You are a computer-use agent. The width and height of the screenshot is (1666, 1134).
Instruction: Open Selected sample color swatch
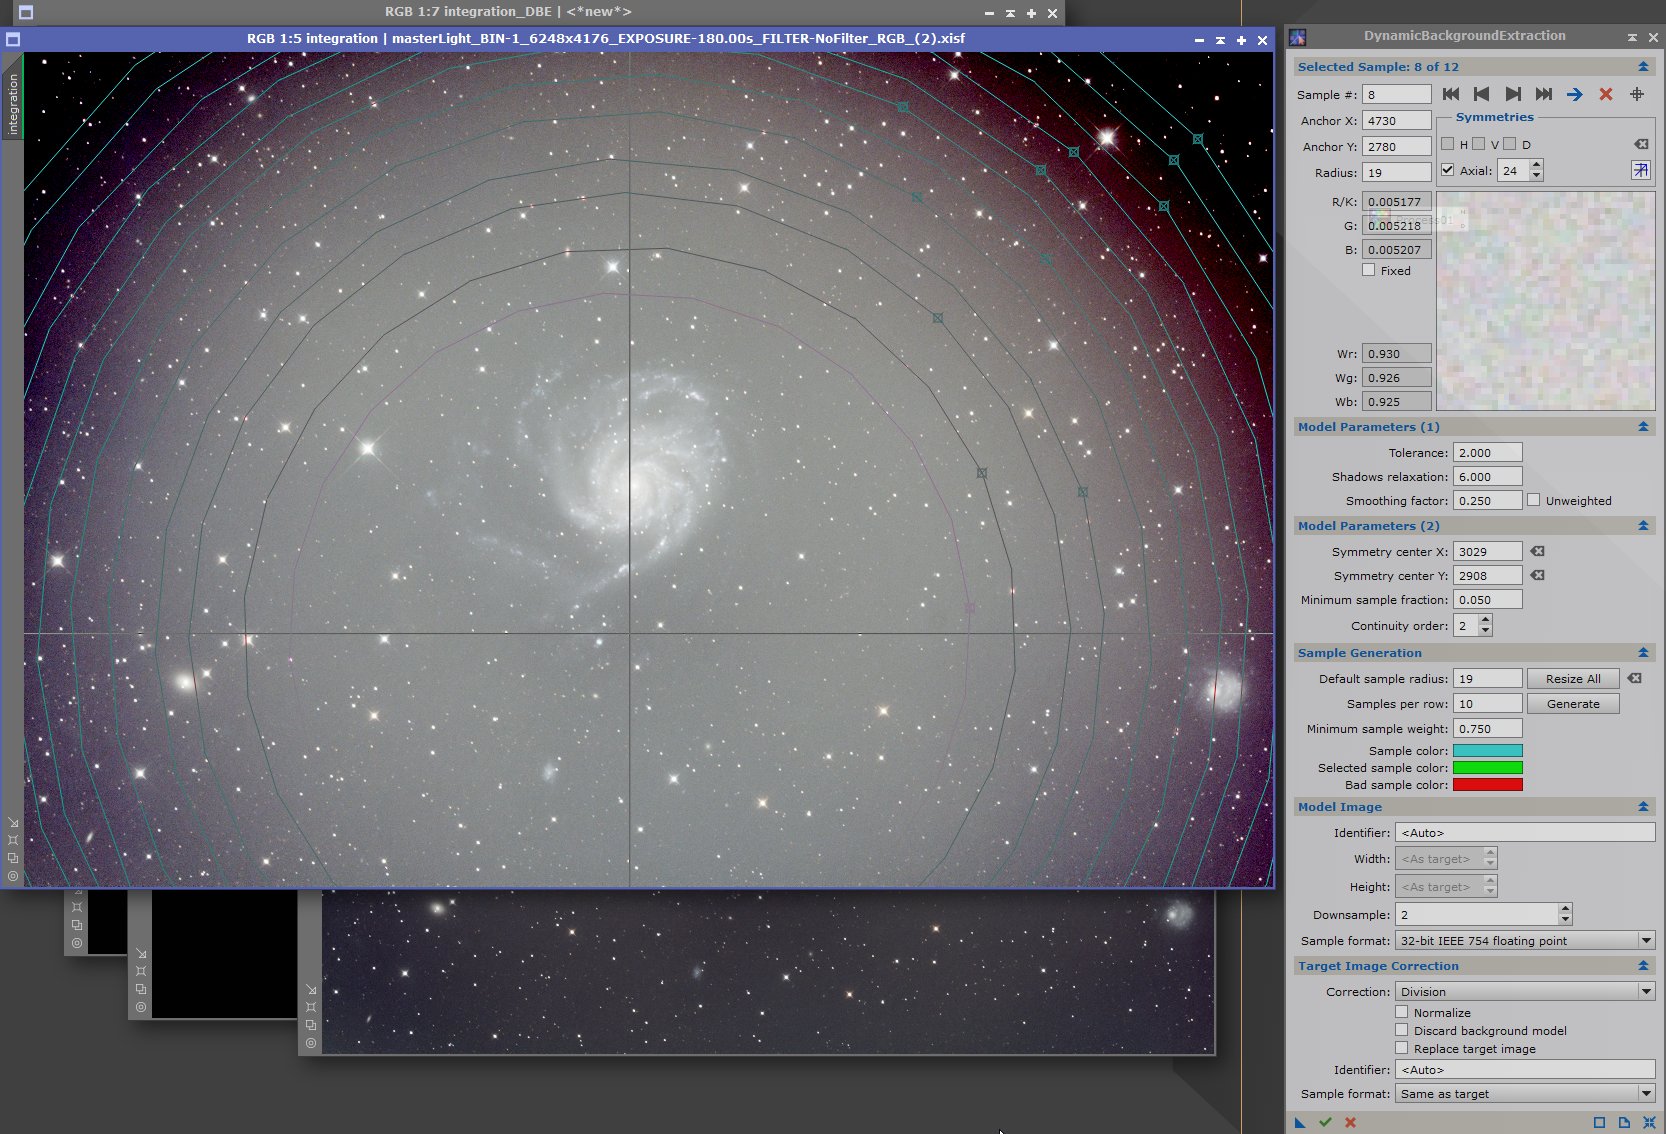pyautogui.click(x=1487, y=768)
